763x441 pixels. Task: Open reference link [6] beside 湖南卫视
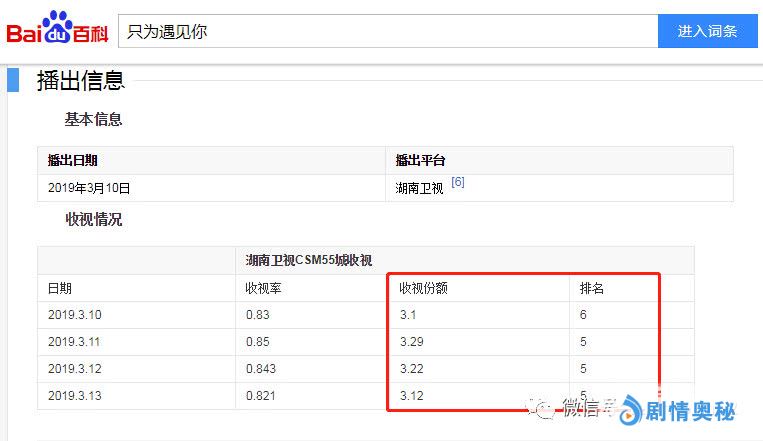(457, 182)
